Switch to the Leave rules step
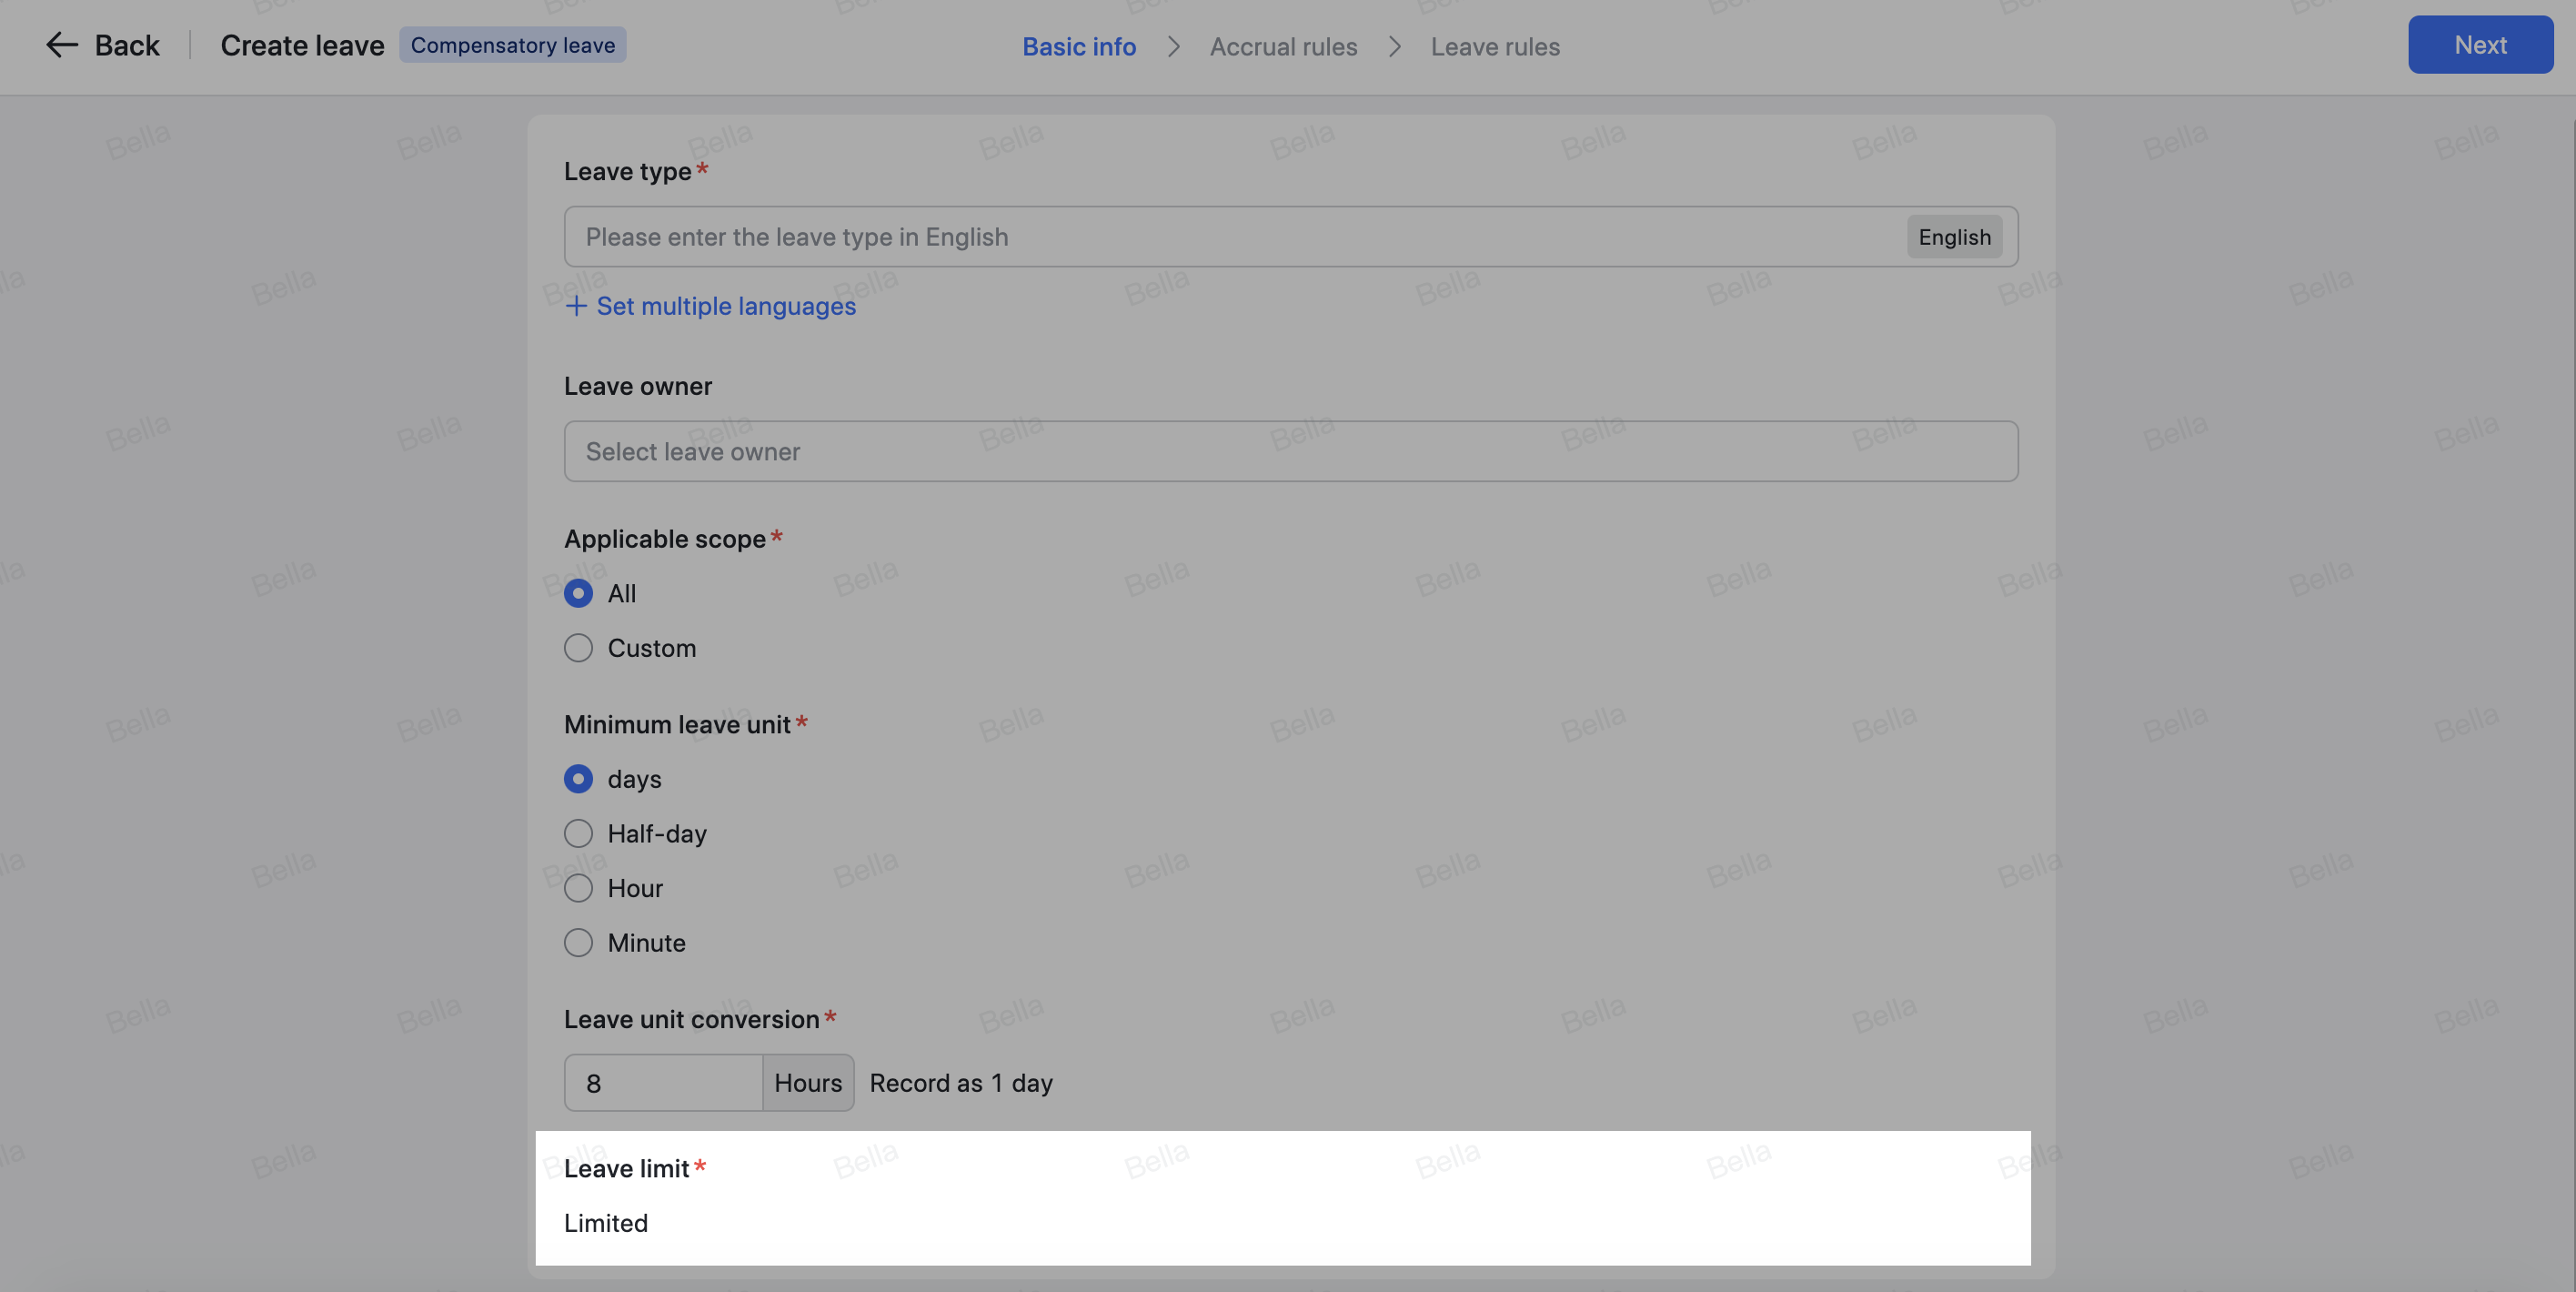Screen dimensions: 2576x1292 point(1495,46)
